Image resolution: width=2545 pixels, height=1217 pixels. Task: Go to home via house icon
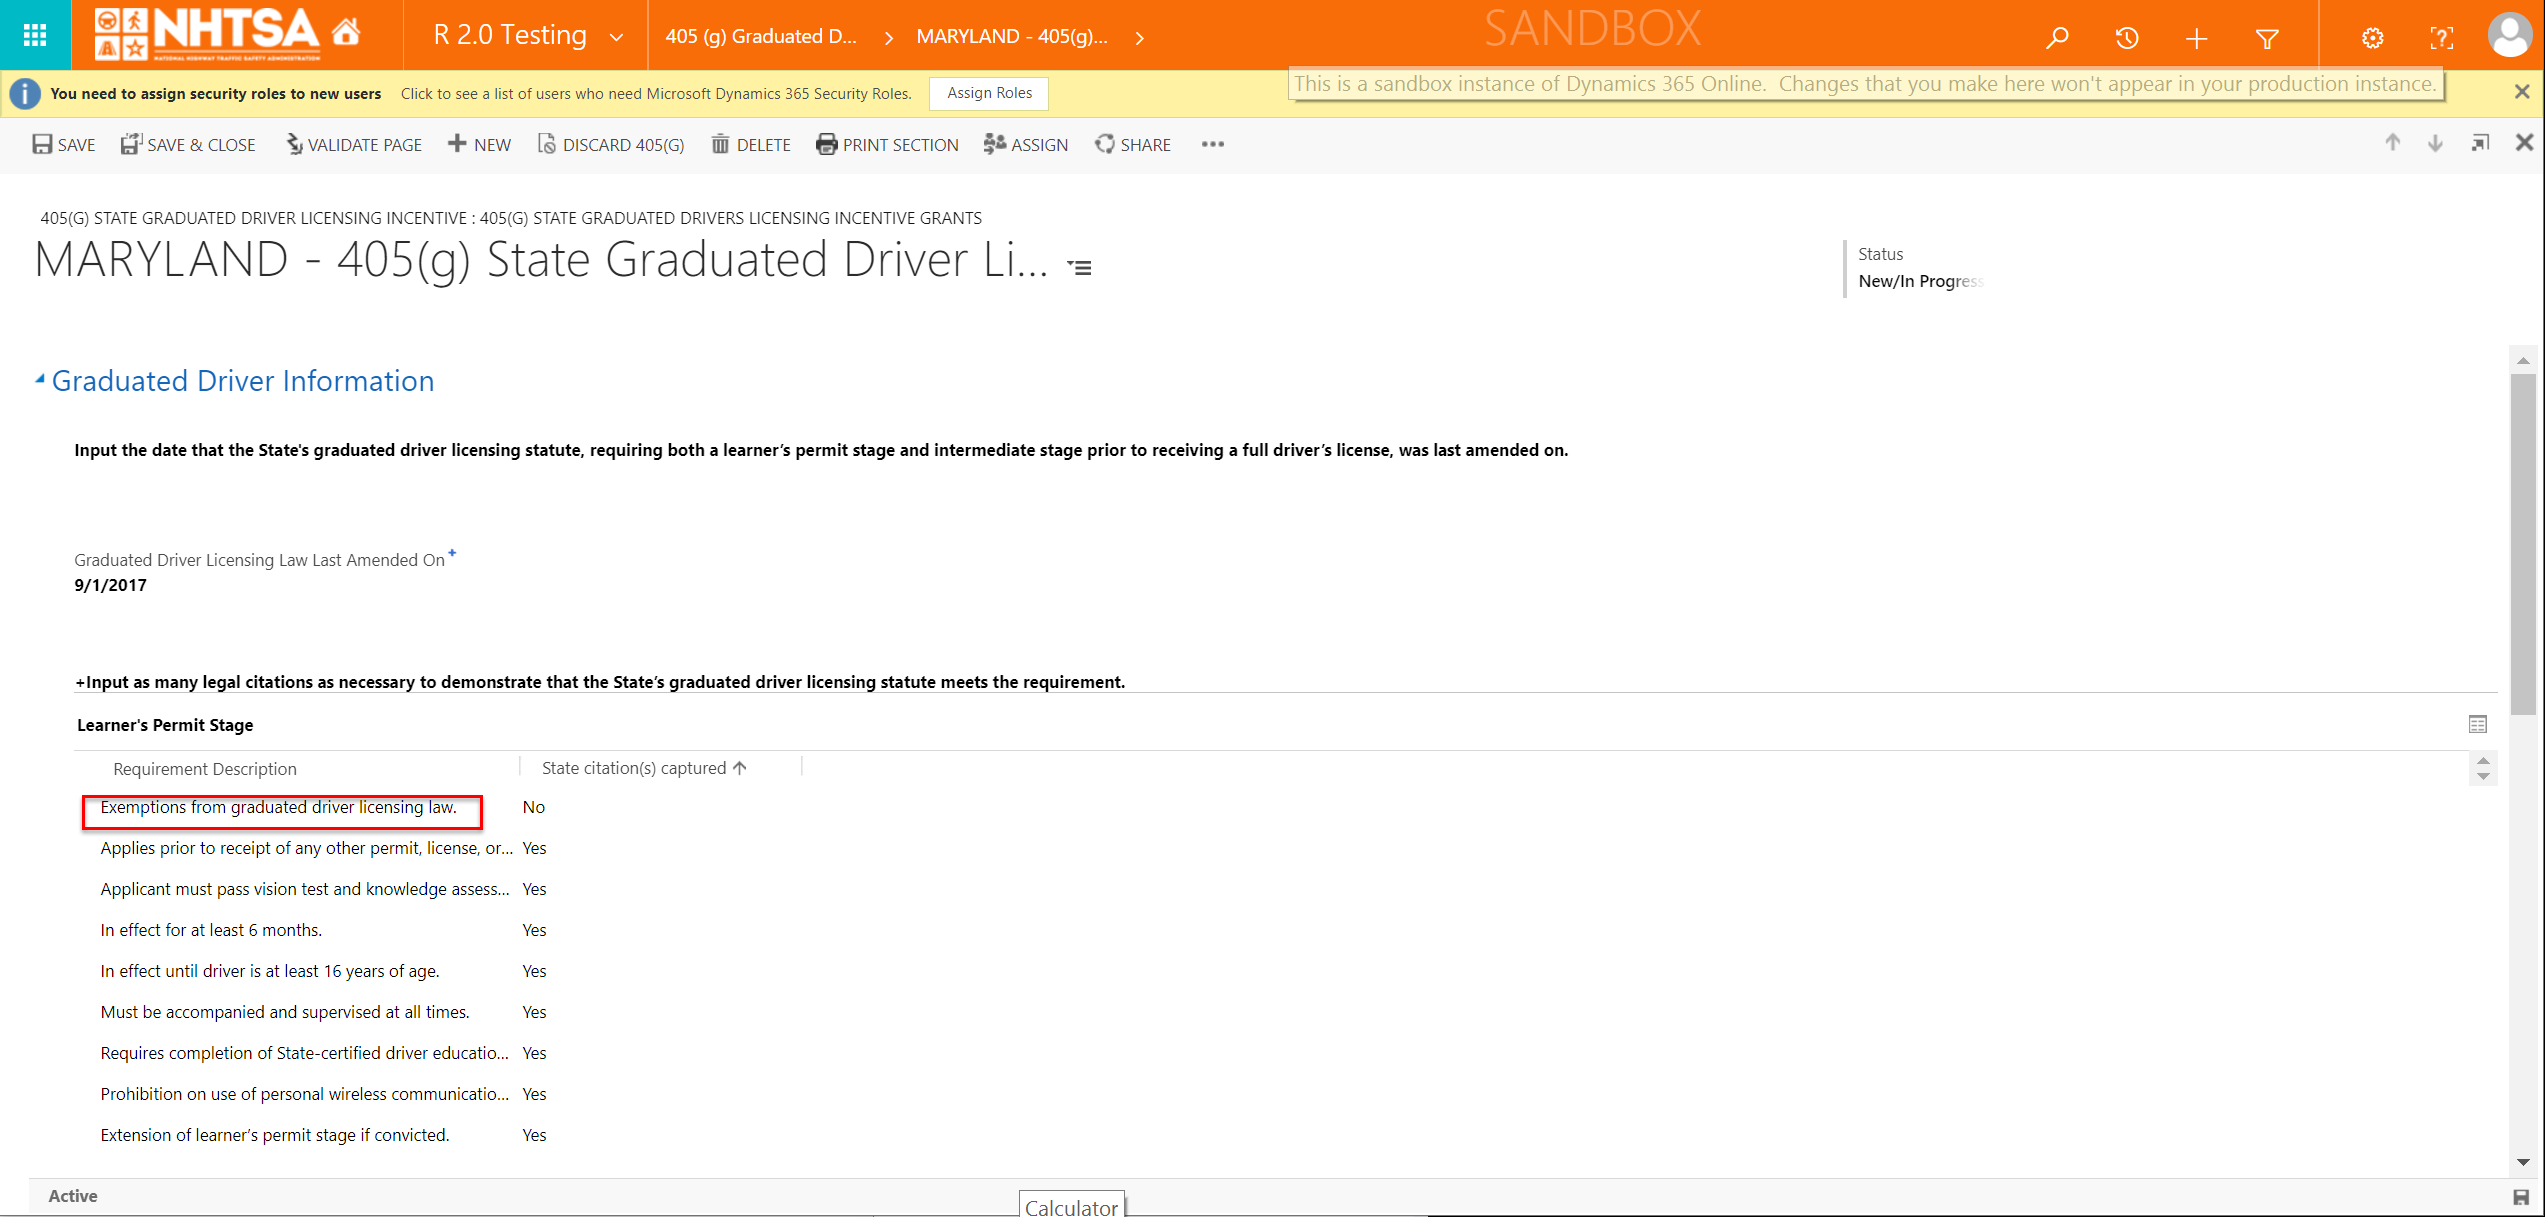pos(346,33)
